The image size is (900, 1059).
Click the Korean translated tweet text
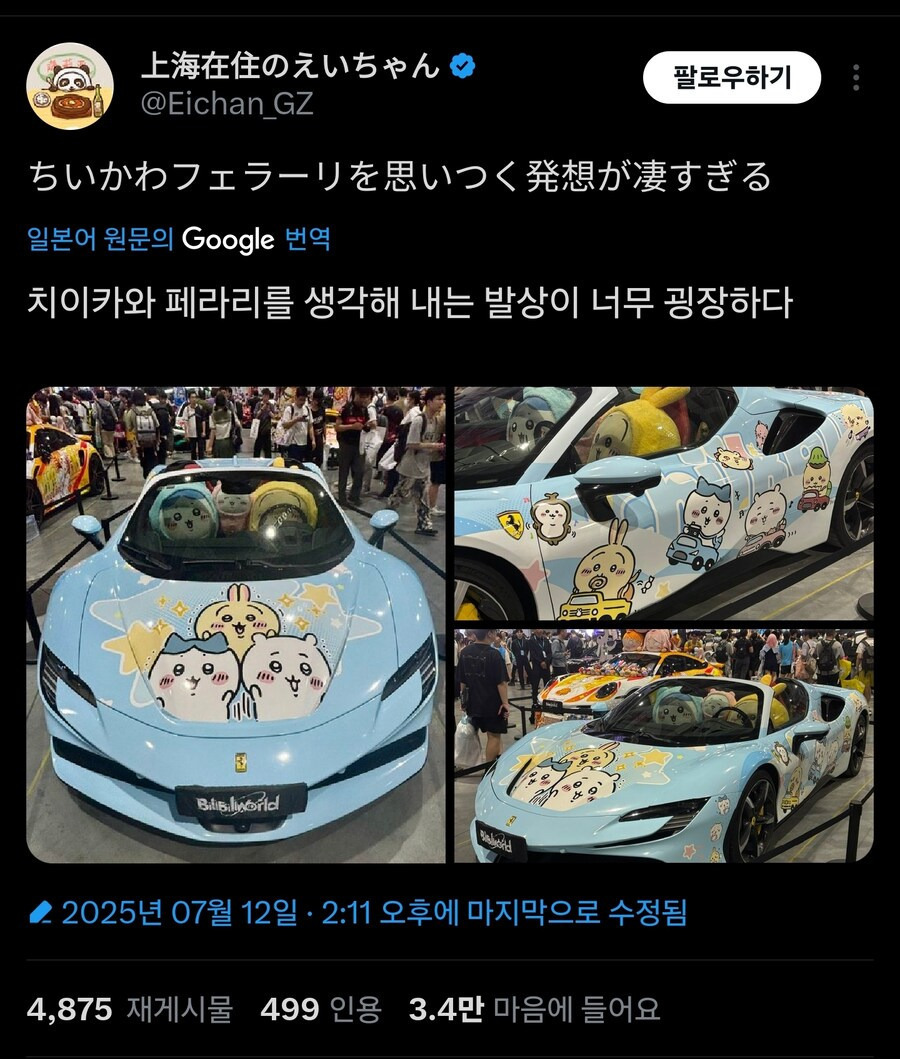(410, 303)
